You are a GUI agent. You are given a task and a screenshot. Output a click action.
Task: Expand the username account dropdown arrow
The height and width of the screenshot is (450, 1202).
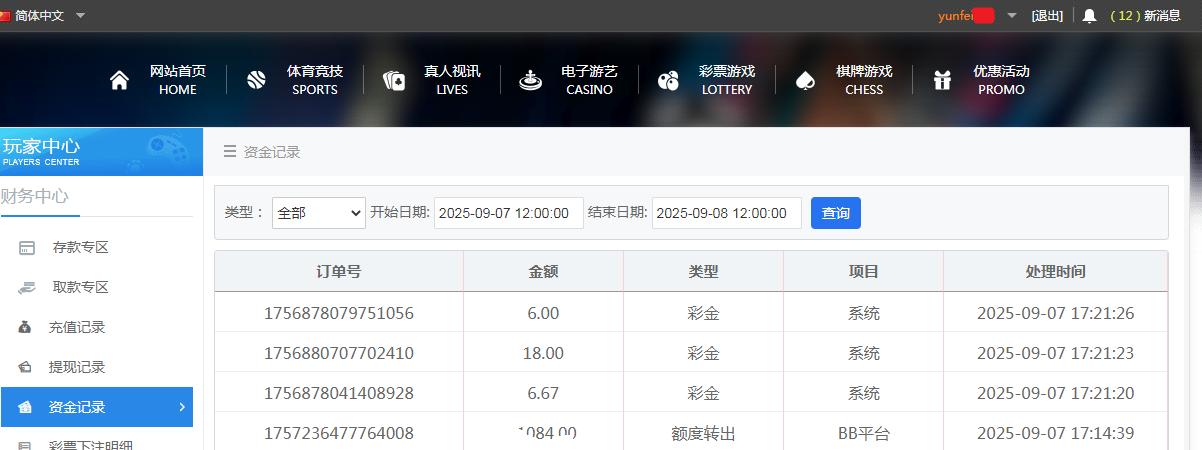click(x=1011, y=16)
